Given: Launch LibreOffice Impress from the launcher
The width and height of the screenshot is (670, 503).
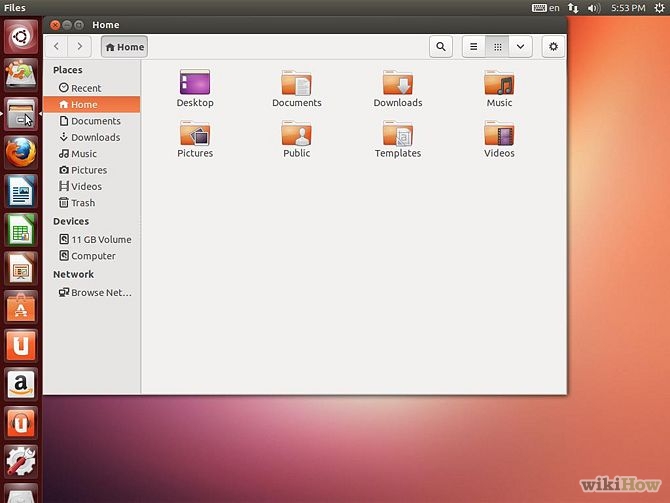Looking at the screenshot, I should tap(21, 268).
